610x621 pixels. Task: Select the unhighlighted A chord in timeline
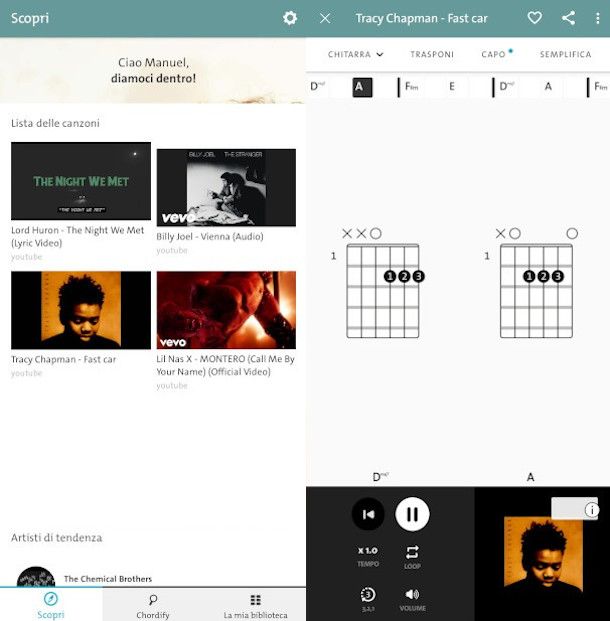pos(548,86)
